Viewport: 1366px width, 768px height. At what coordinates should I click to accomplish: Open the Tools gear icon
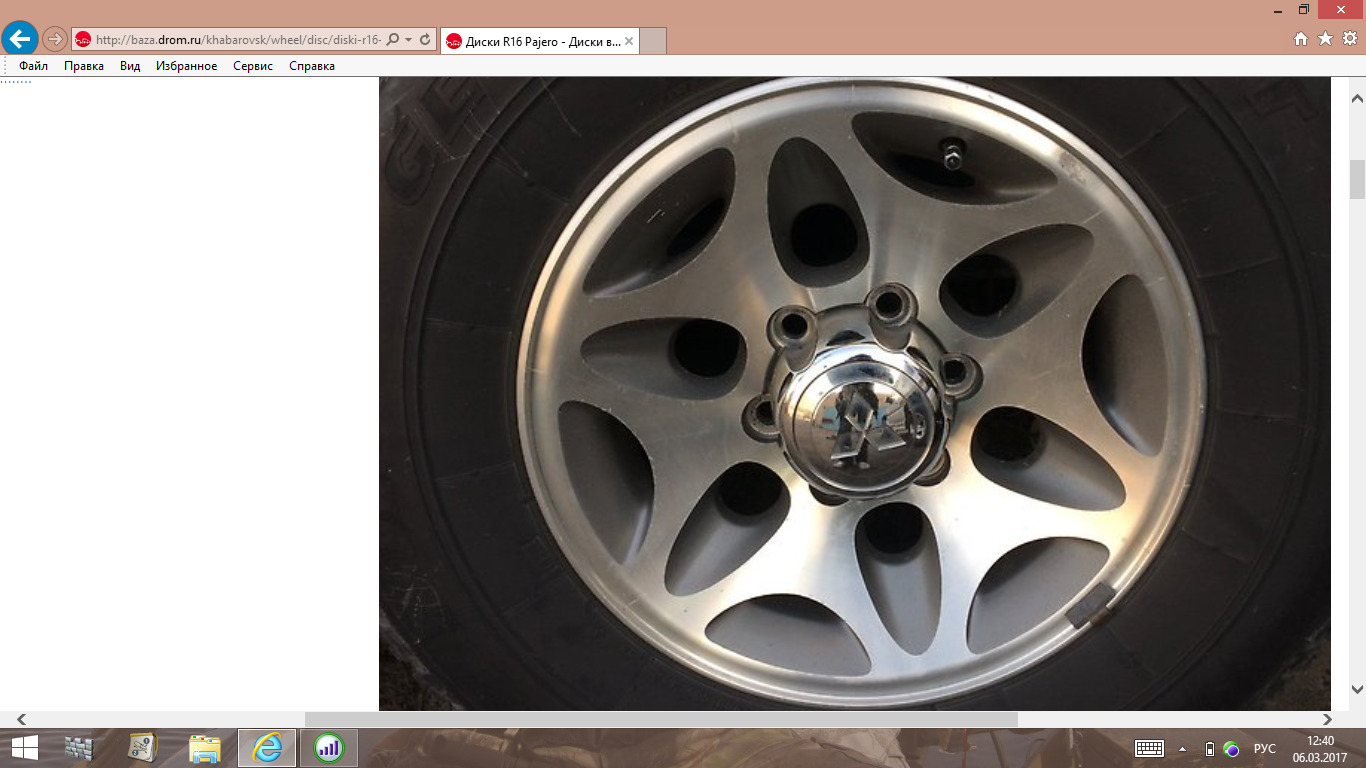coord(1349,39)
